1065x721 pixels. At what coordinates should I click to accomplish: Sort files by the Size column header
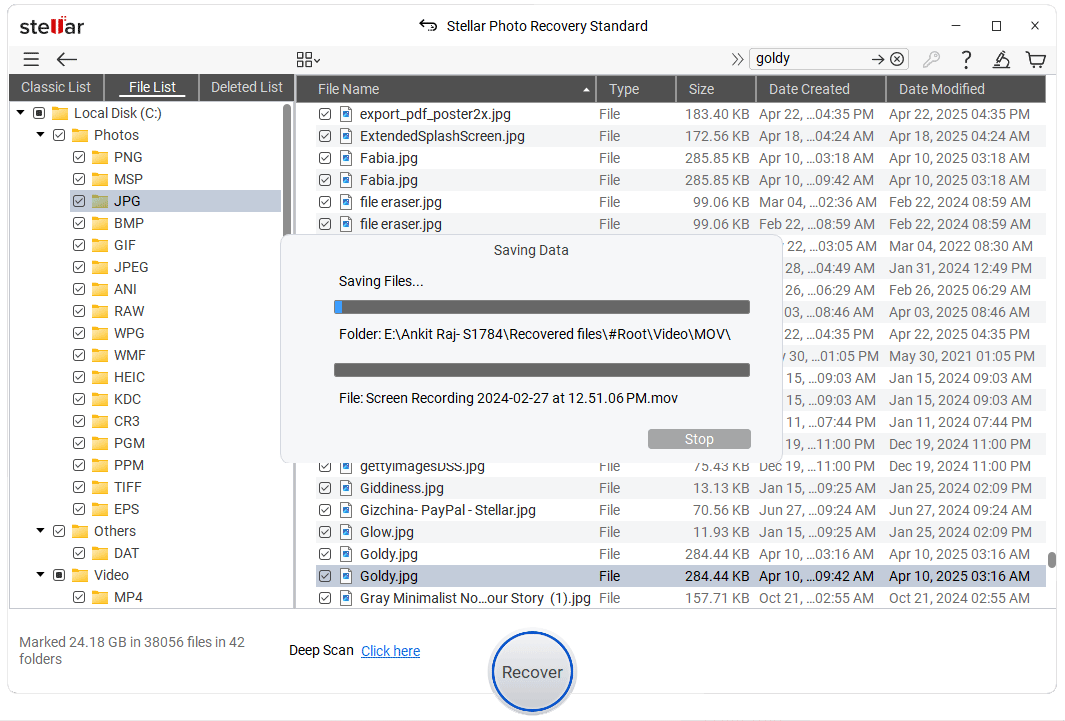pyautogui.click(x=701, y=88)
